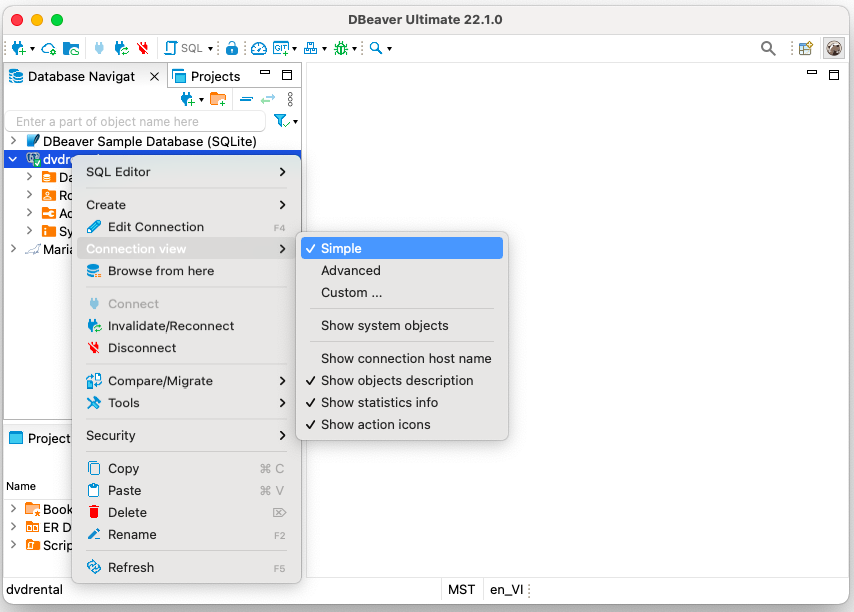Expand the Maria connection node
This screenshot has width=854, height=612.
(14, 249)
